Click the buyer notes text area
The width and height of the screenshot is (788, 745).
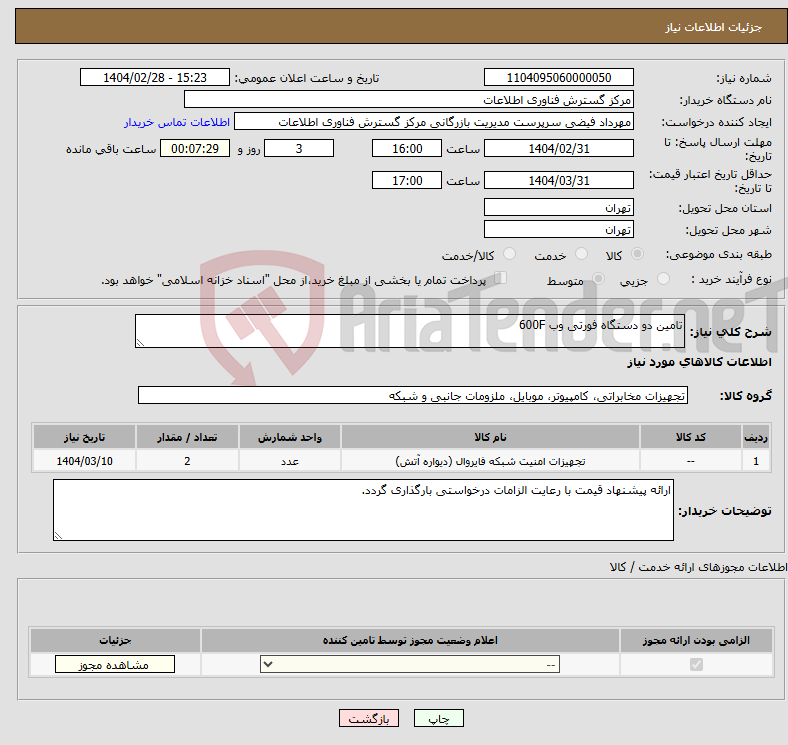(x=363, y=510)
